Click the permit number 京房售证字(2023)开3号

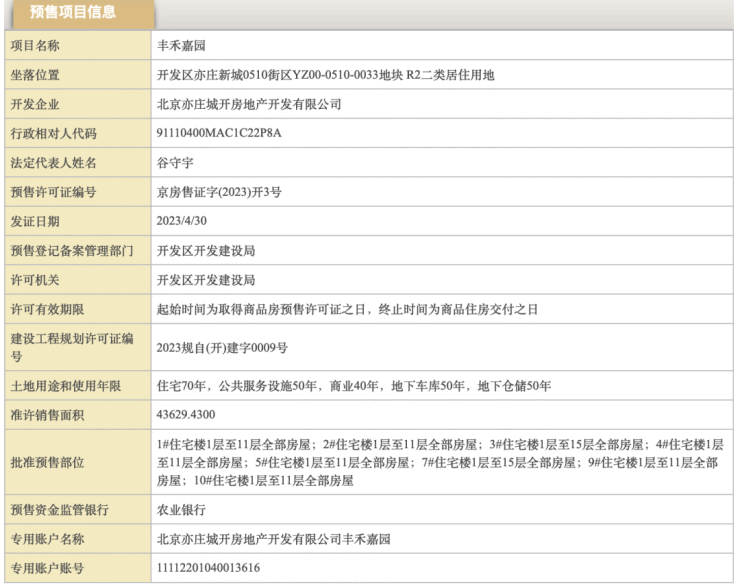(x=220, y=191)
